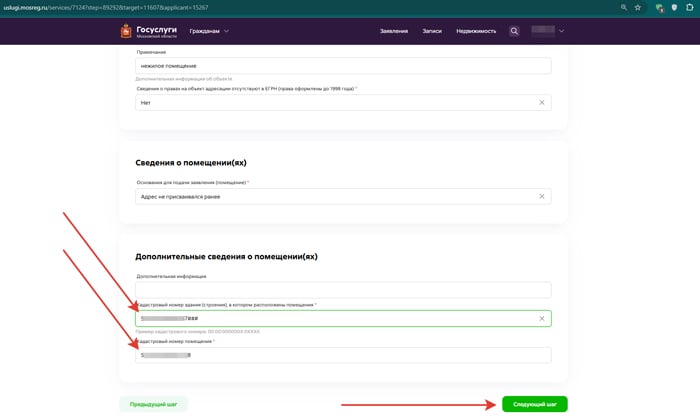Click Госуслуги title link
This screenshot has height=420, width=700.
(x=156, y=29)
